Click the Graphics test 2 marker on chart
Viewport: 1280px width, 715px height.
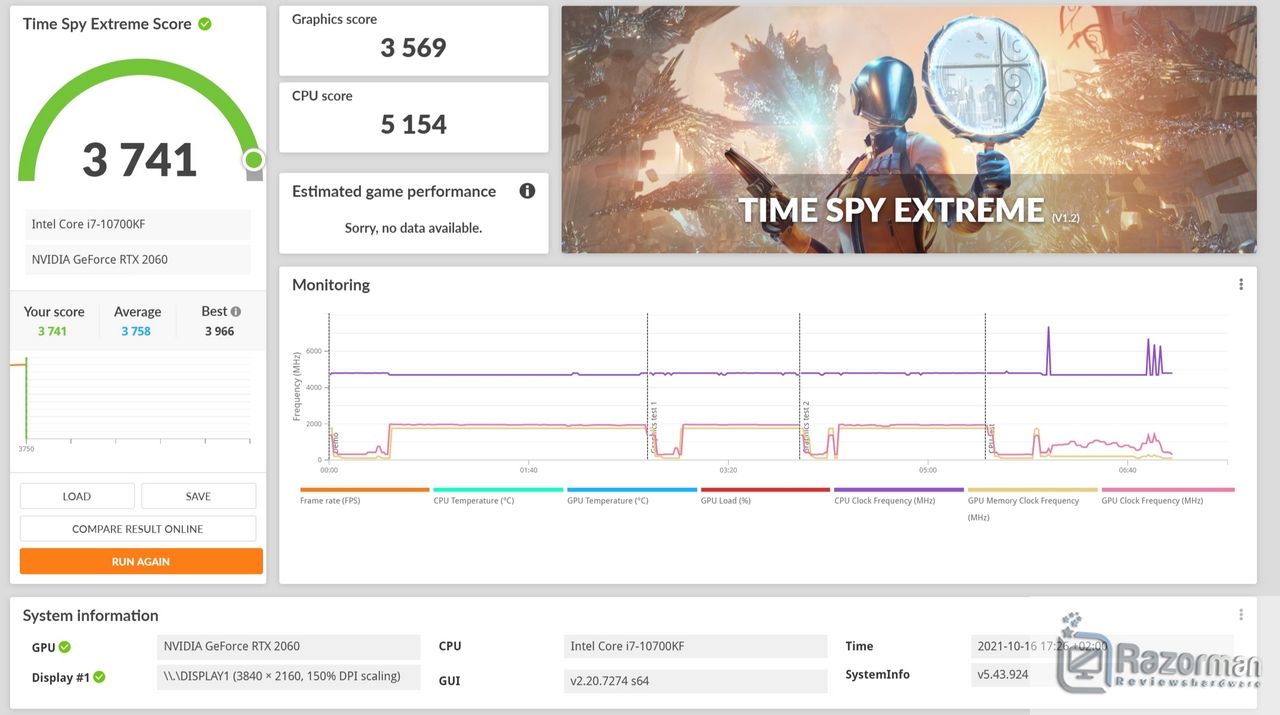806,427
